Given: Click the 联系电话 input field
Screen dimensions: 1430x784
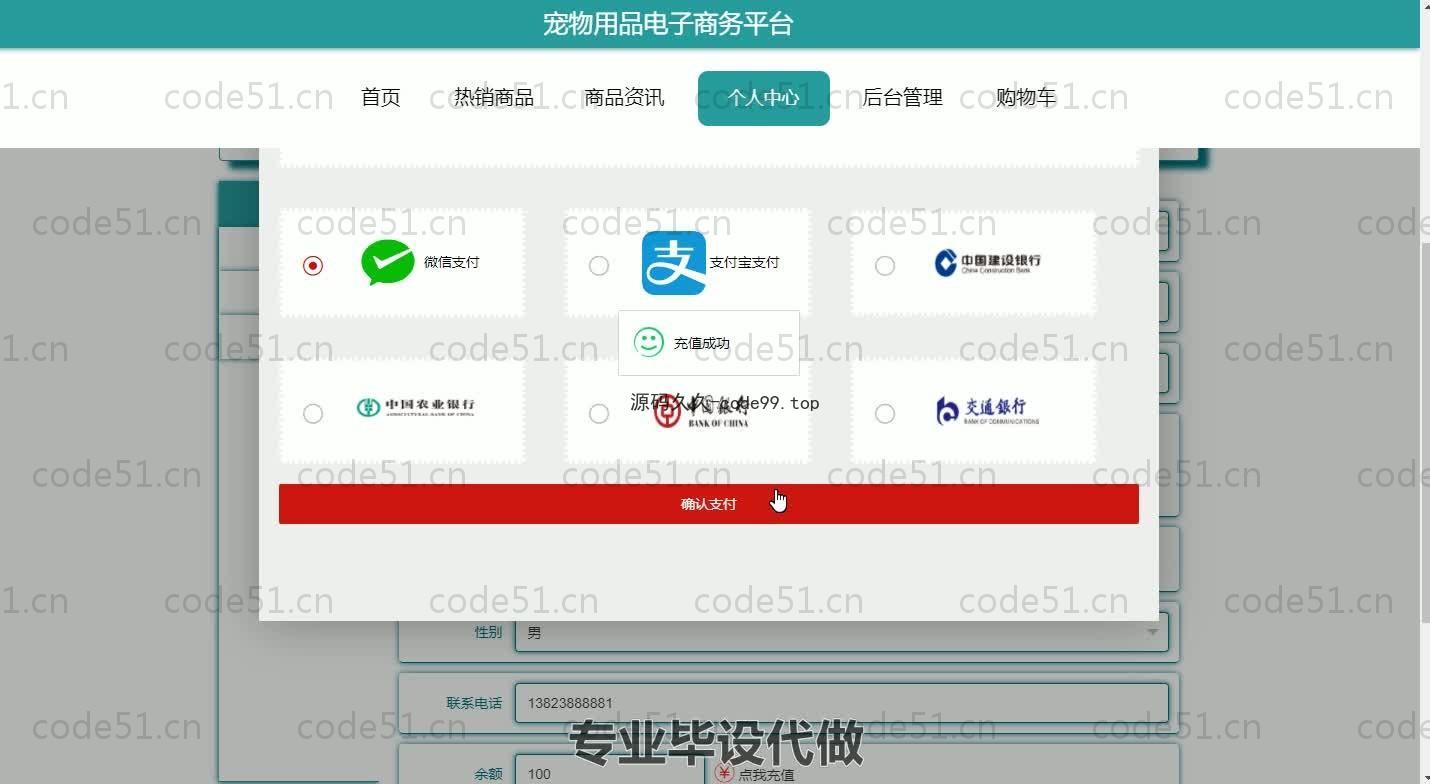Looking at the screenshot, I should click(841, 703).
